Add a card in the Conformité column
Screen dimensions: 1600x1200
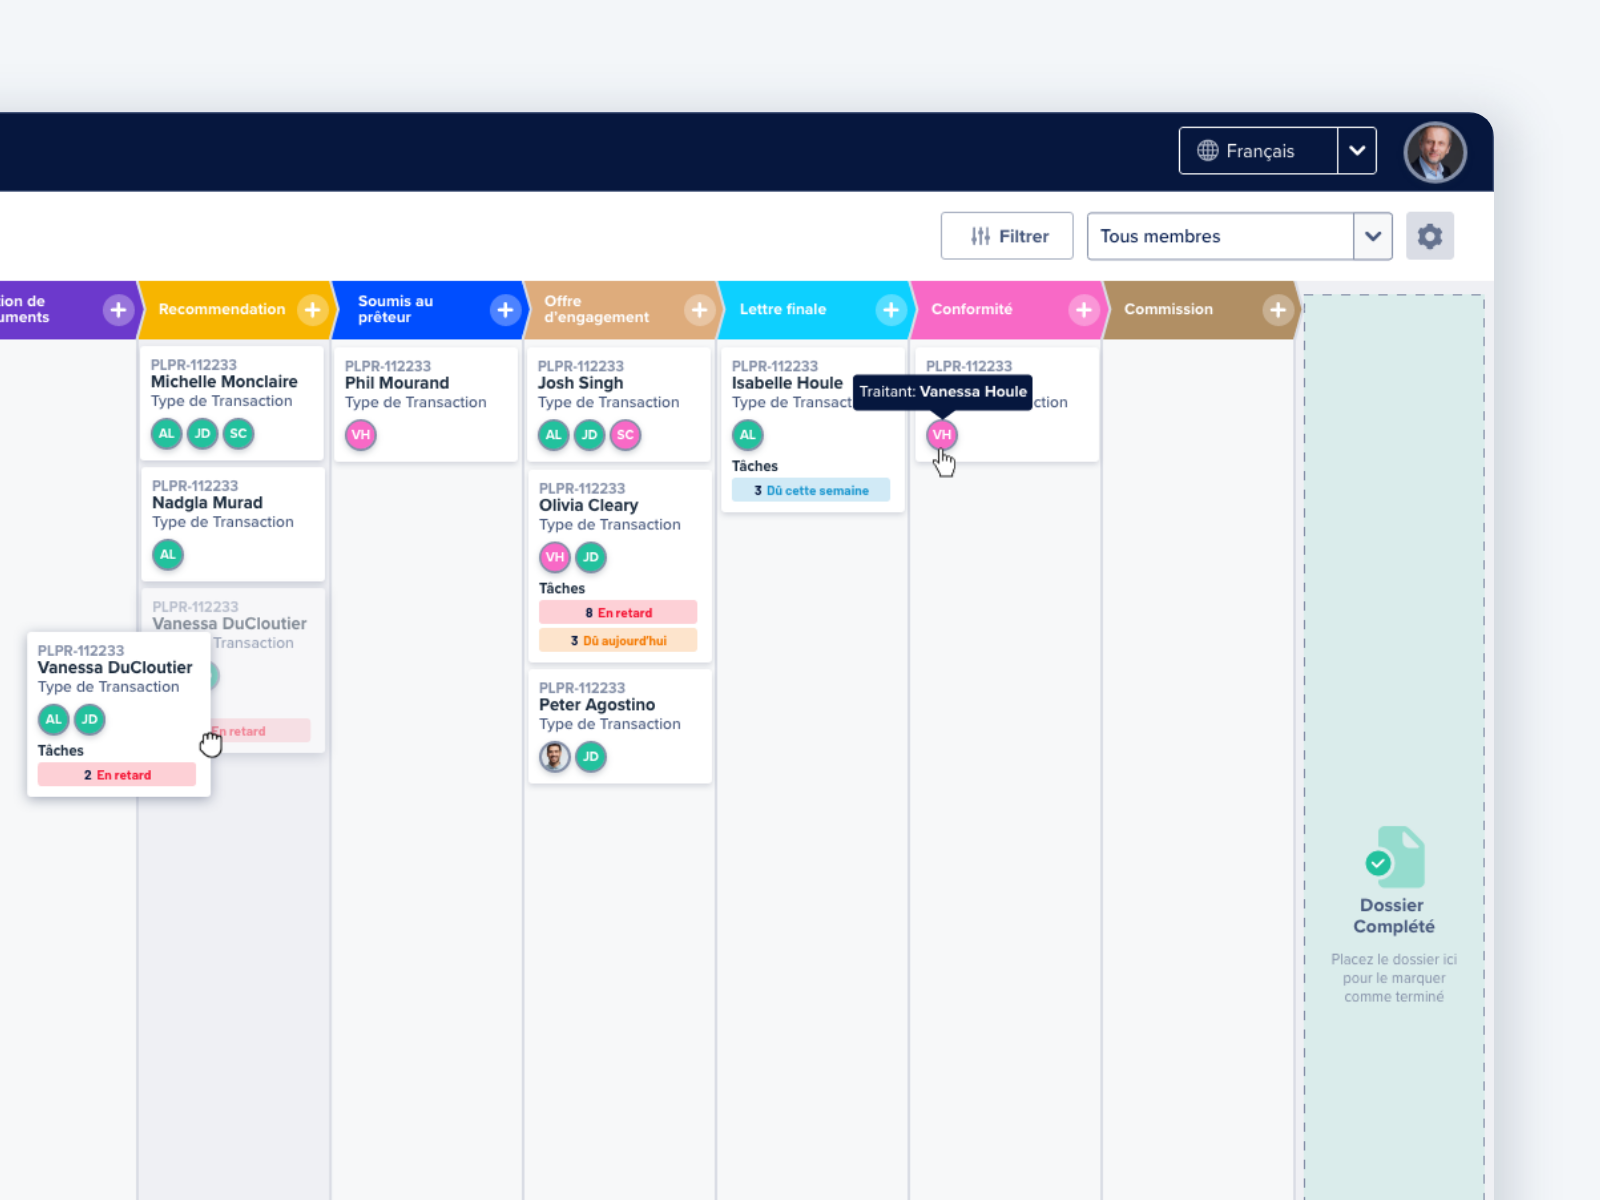pos(1084,309)
